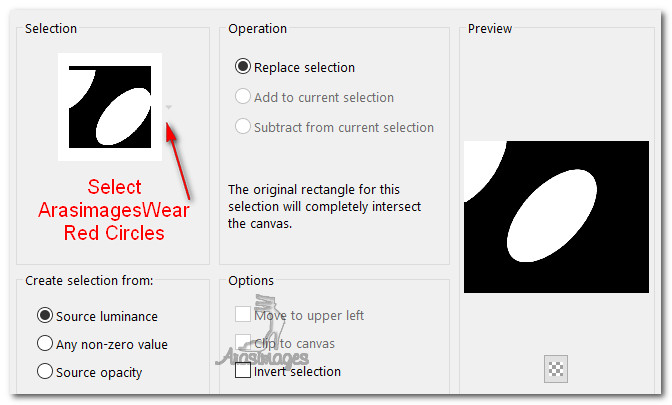Click the black-and-white selection thumbnail
Image resolution: width=672 pixels, height=405 pixels.
point(109,106)
